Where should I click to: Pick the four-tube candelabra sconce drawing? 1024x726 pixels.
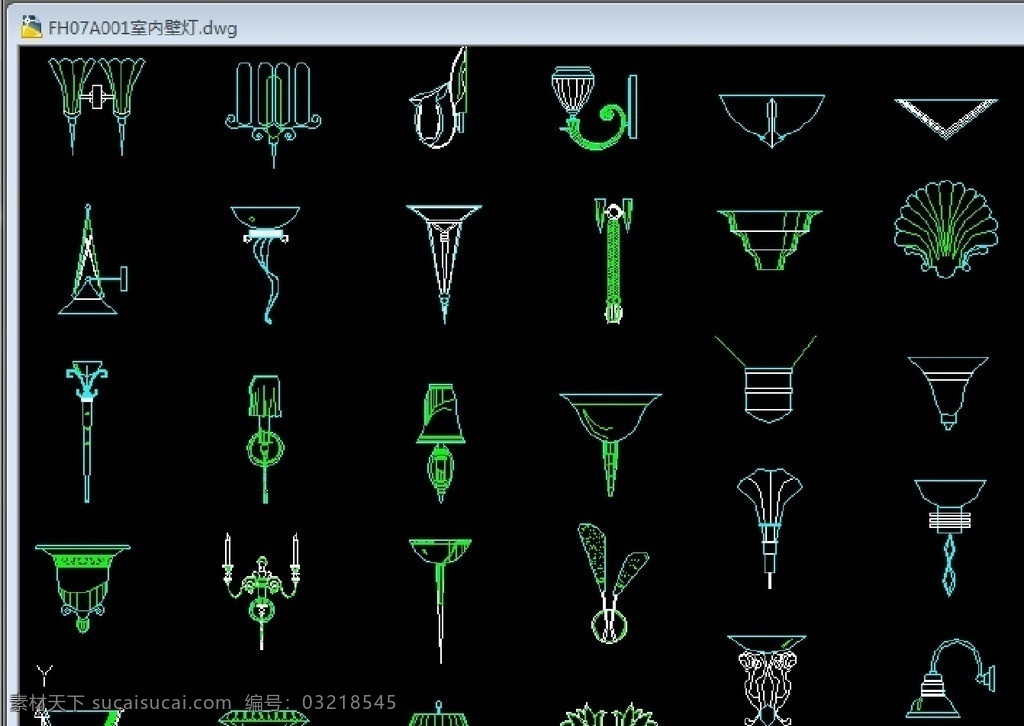tap(273, 114)
